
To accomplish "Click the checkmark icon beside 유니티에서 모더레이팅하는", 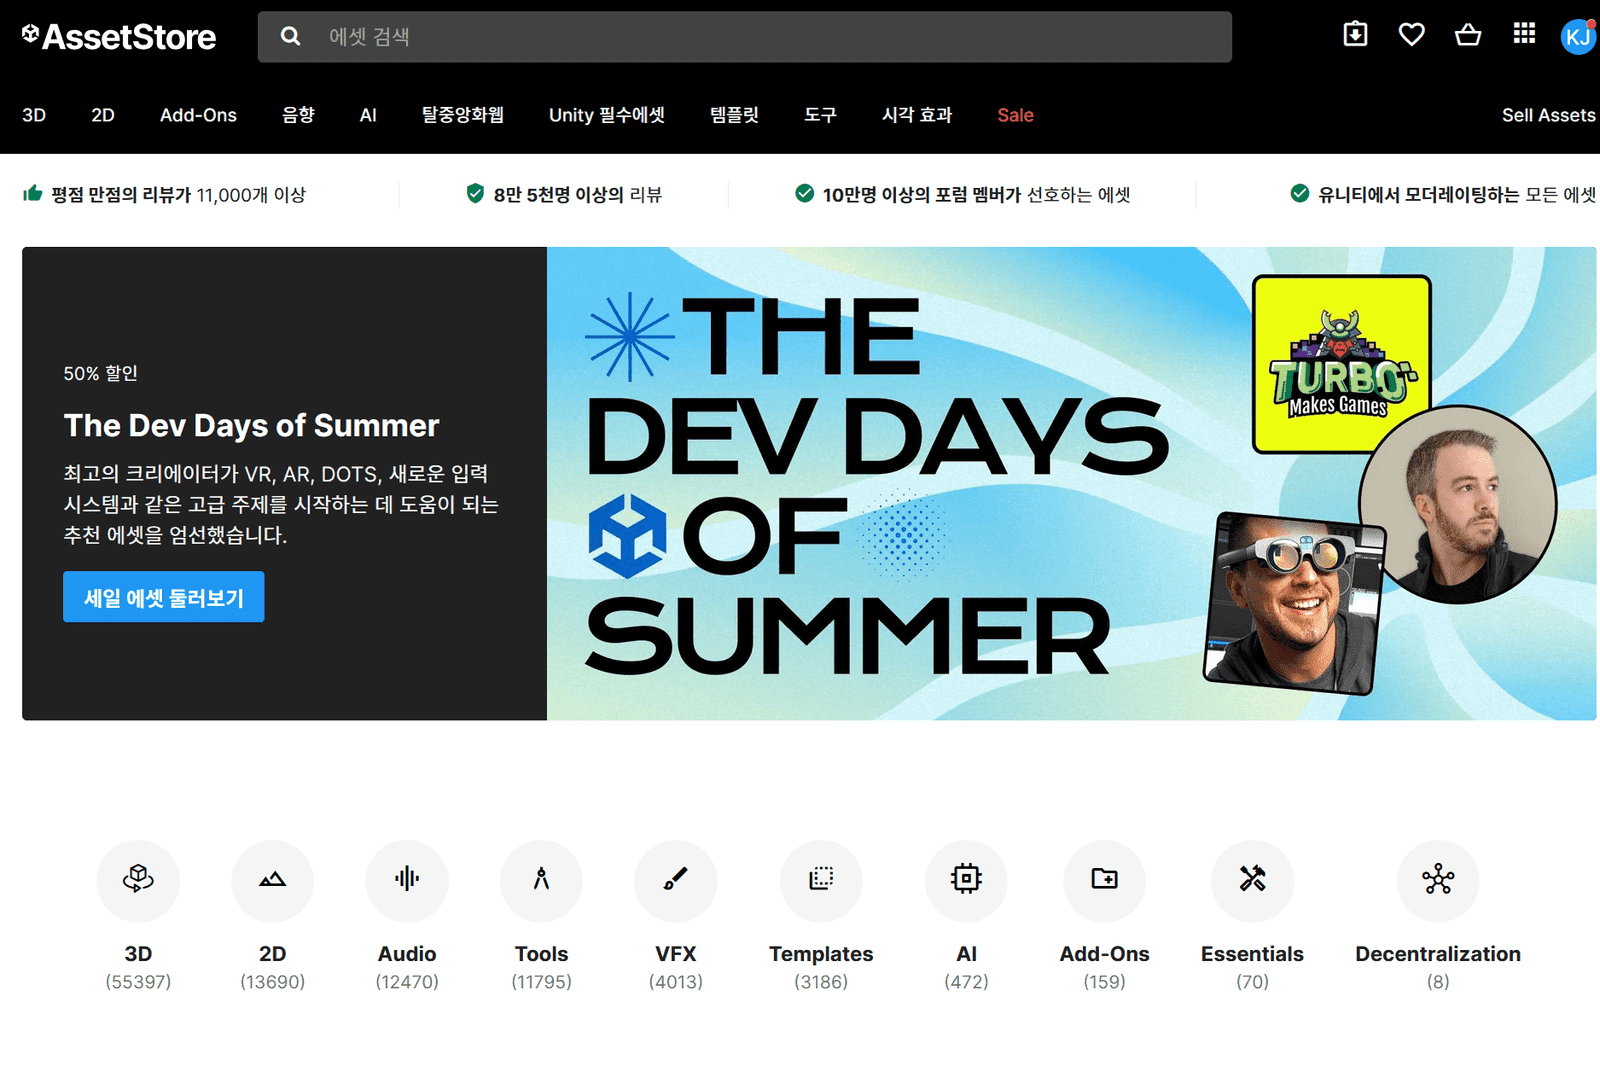I will [x=1300, y=193].
